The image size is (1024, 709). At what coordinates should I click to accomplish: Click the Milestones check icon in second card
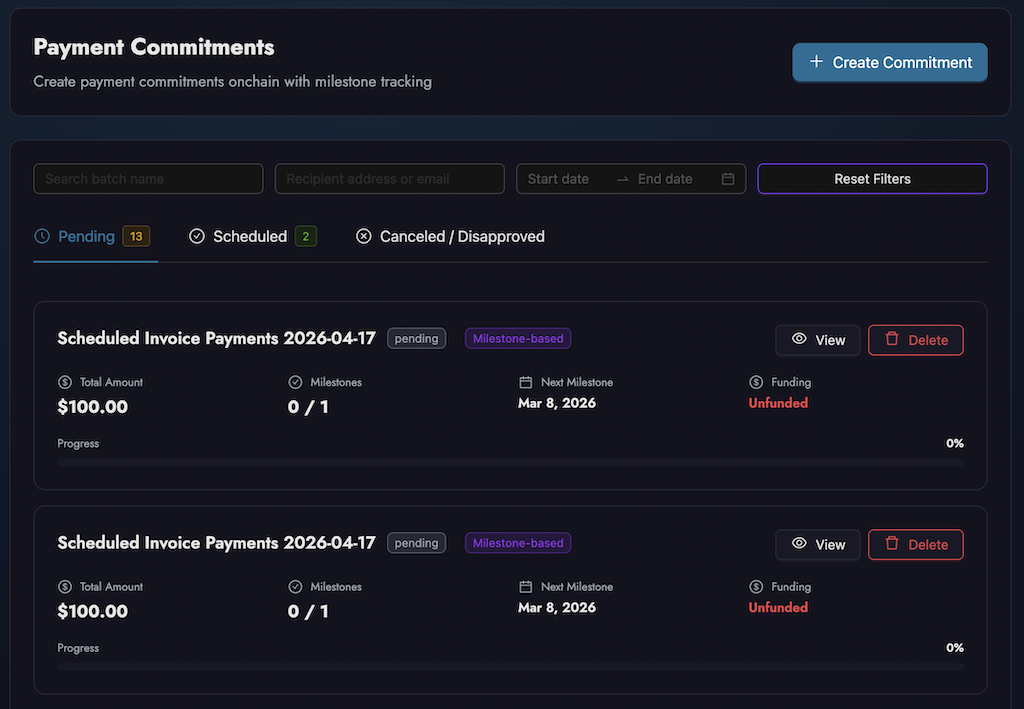tap(295, 586)
